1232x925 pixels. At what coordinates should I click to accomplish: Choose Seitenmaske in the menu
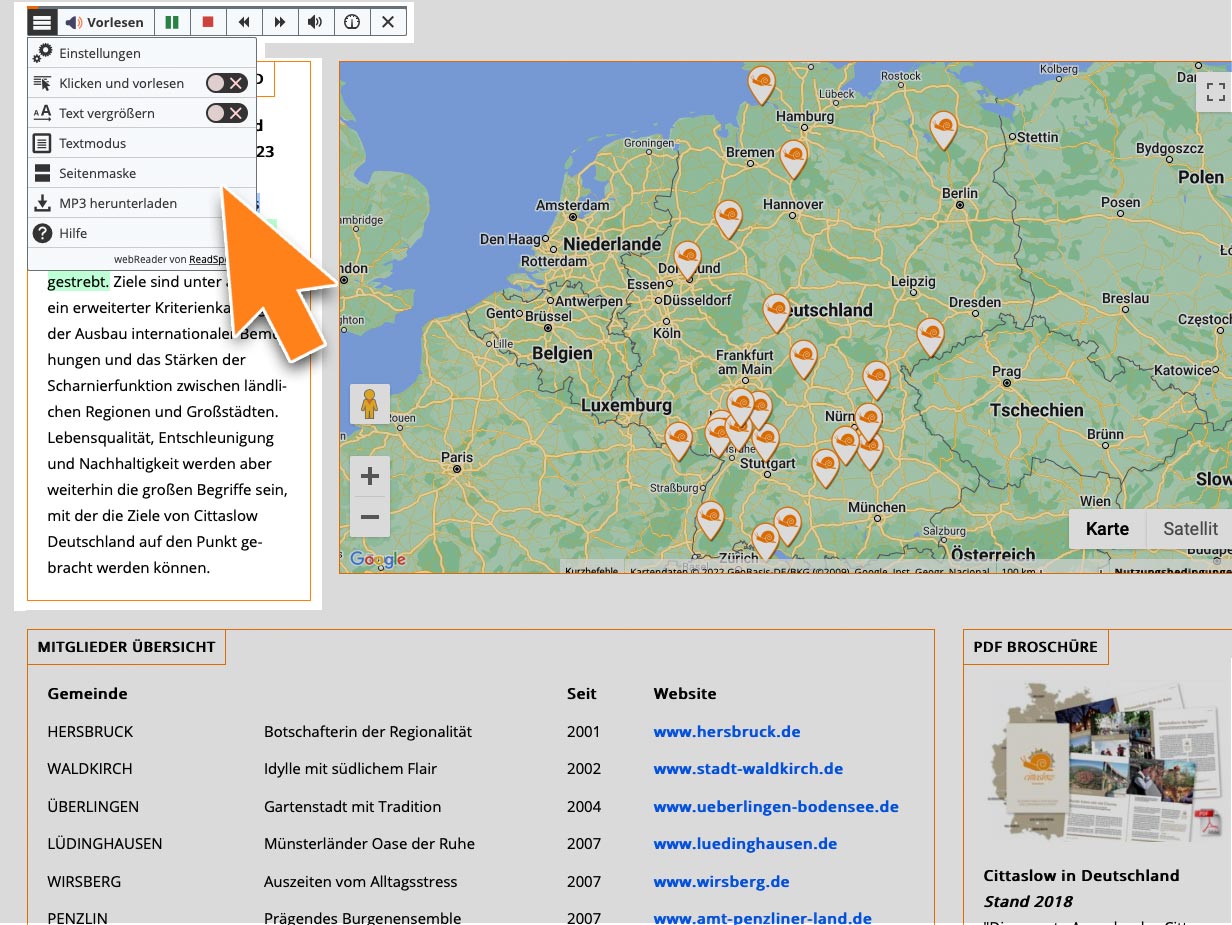click(x=97, y=173)
